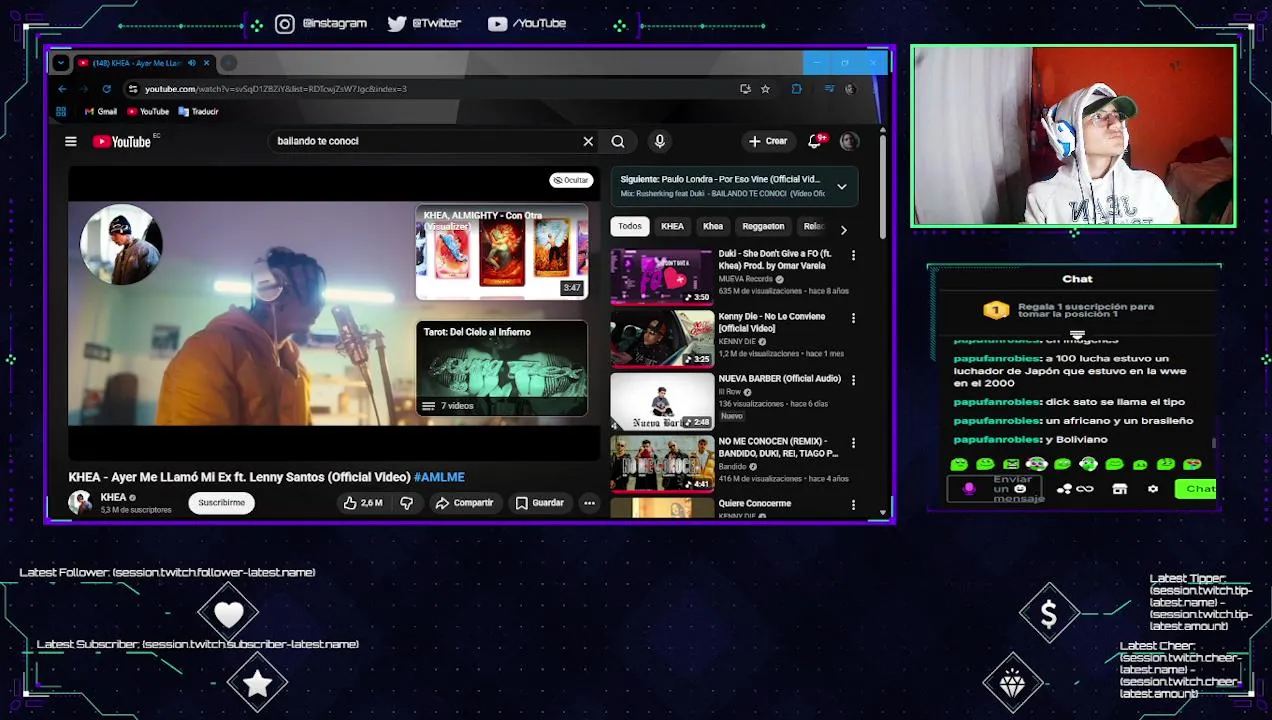Start voice search with the microphone
This screenshot has width=1272, height=720.
coord(659,141)
